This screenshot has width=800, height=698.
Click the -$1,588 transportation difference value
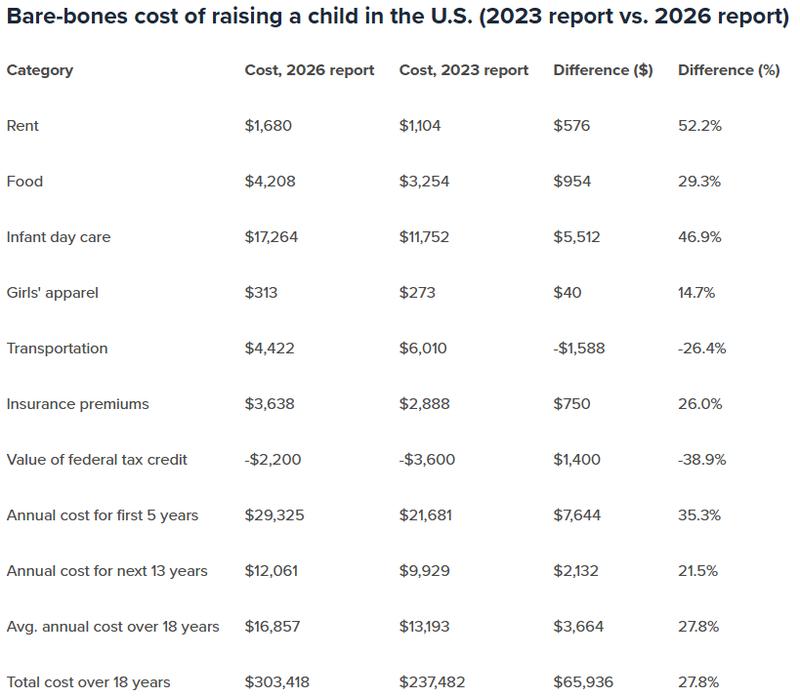point(579,348)
